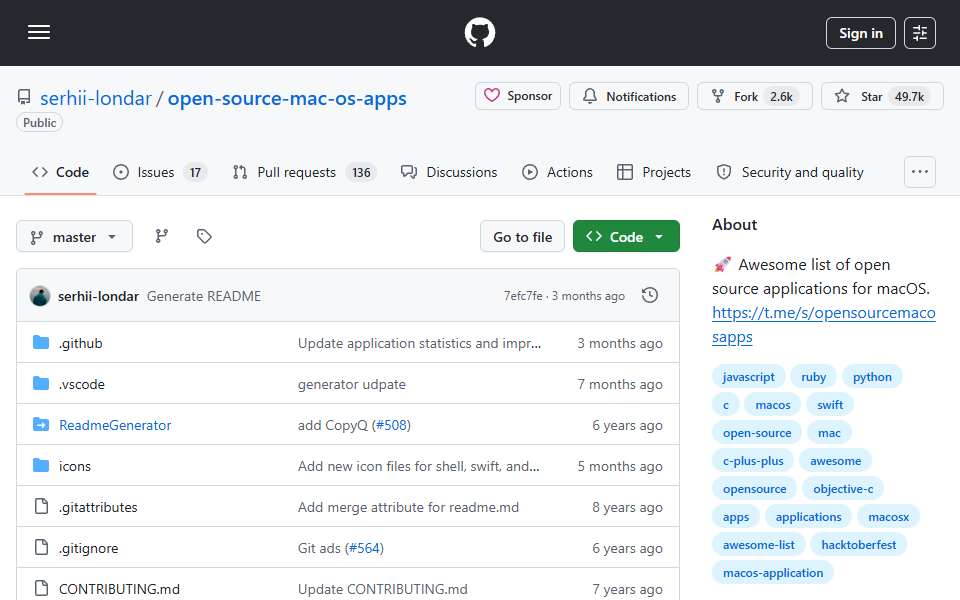Open appearance settings slider icon

(x=920, y=33)
